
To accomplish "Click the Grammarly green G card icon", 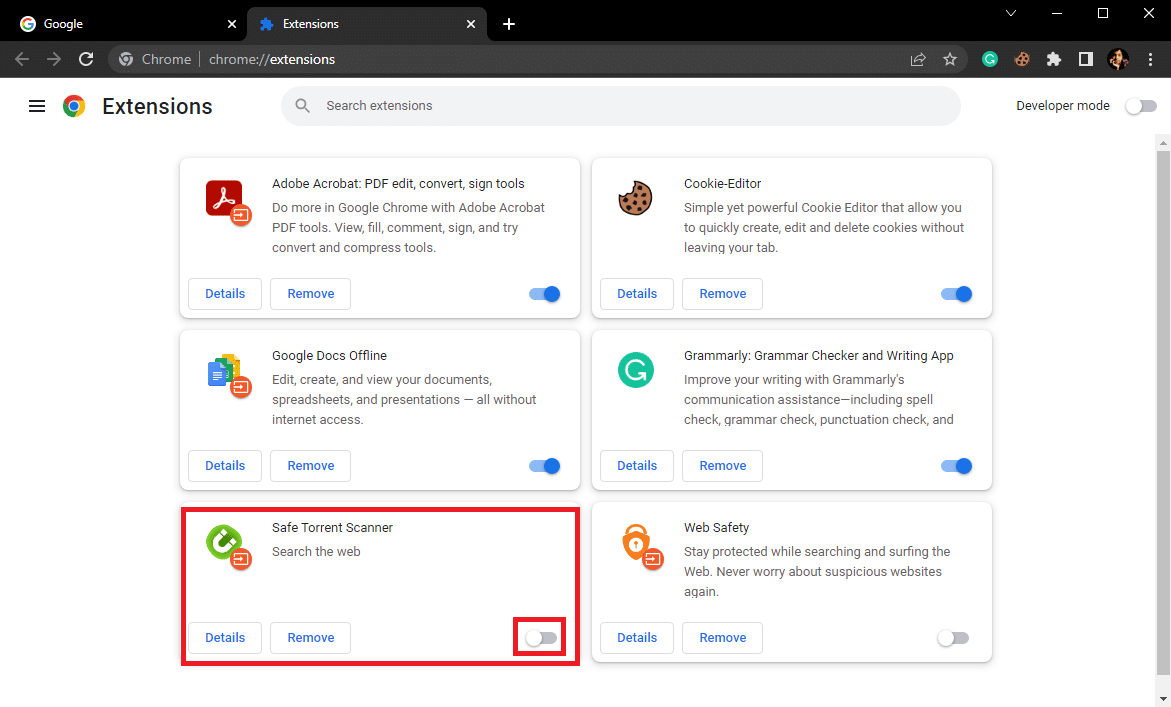I will [x=636, y=370].
